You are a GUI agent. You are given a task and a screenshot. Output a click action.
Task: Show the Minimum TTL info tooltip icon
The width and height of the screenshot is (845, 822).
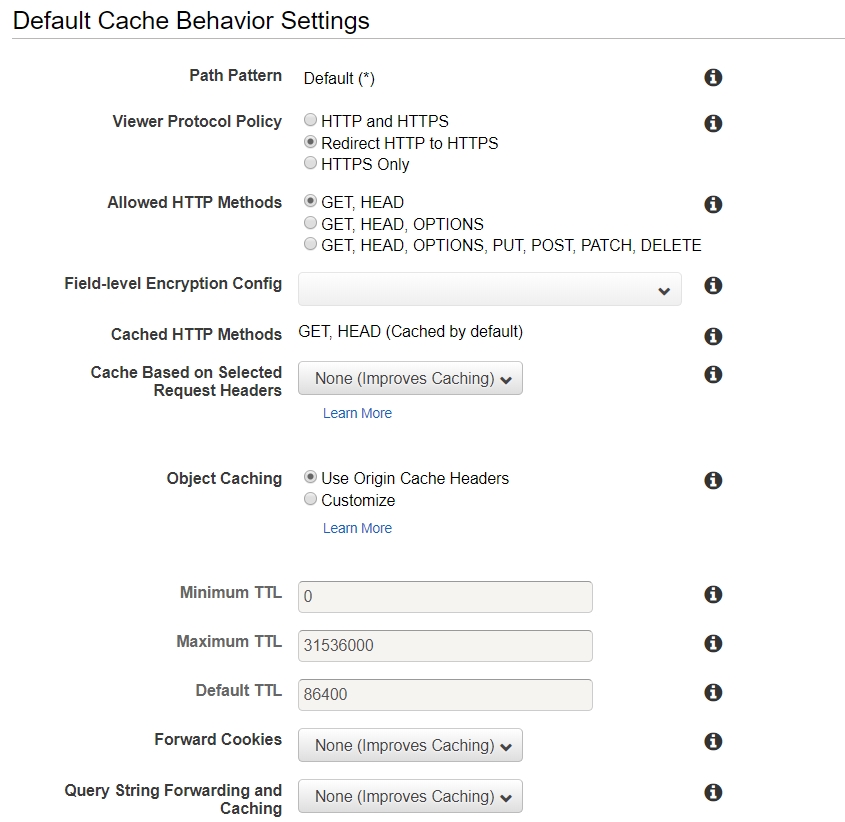[x=713, y=594]
